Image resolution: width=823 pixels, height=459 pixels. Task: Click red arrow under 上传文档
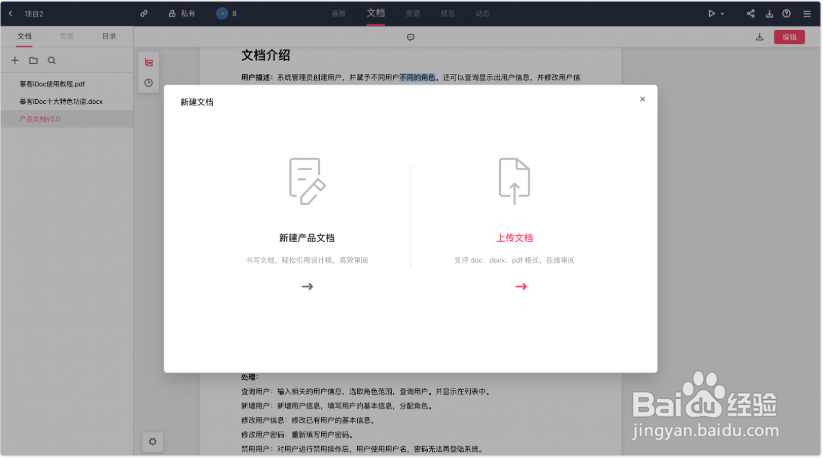pyautogui.click(x=521, y=287)
